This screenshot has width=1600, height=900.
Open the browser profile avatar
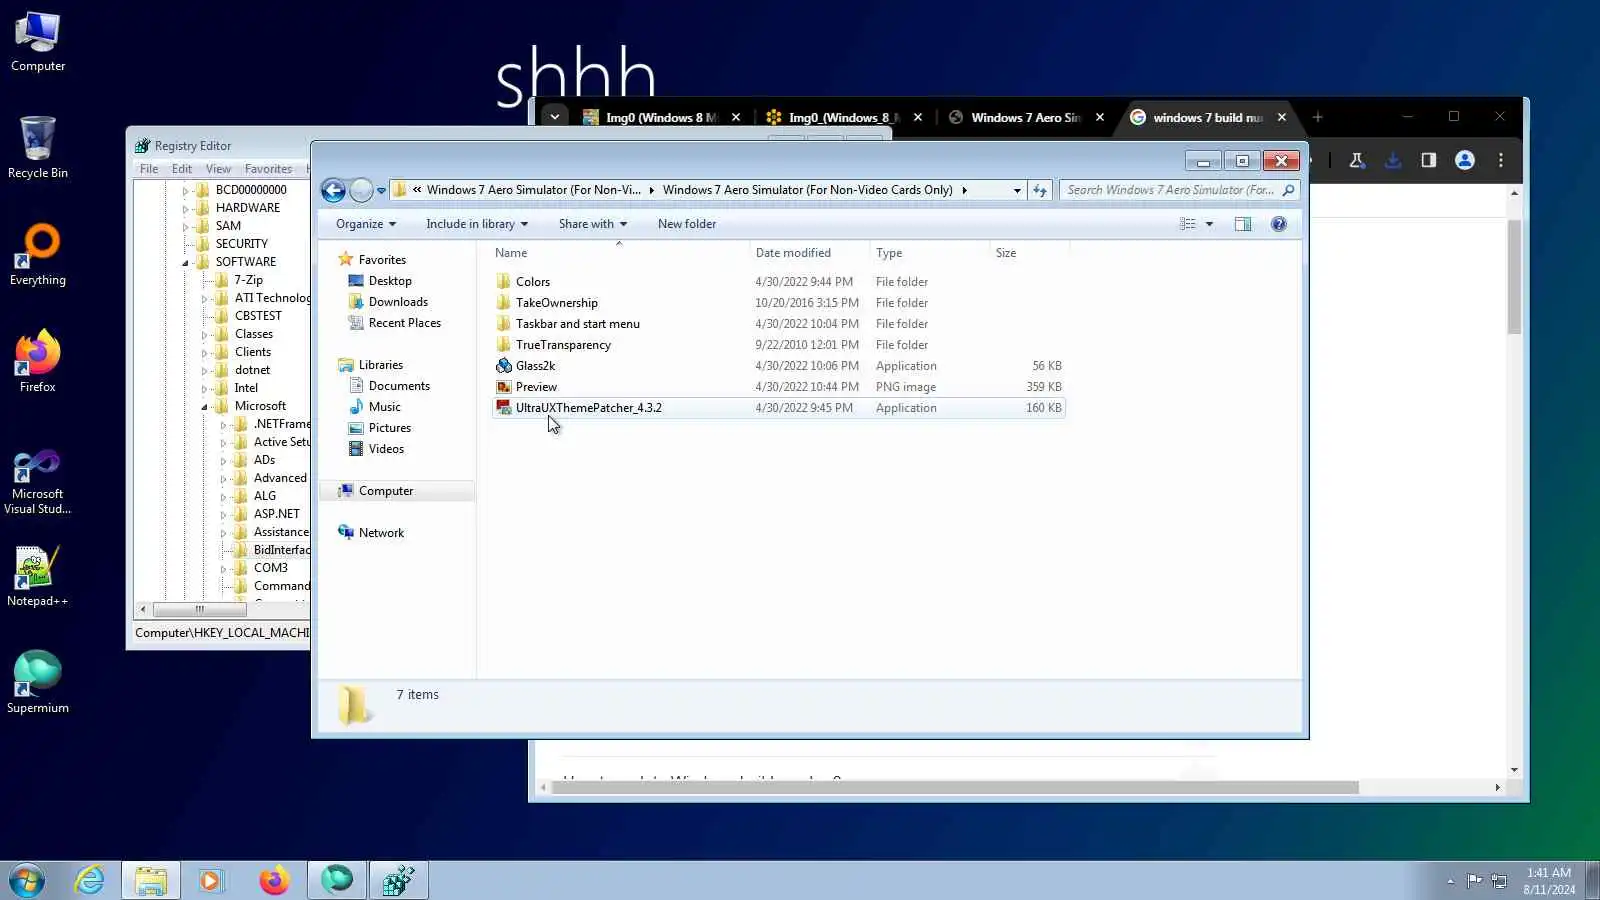pos(1465,160)
